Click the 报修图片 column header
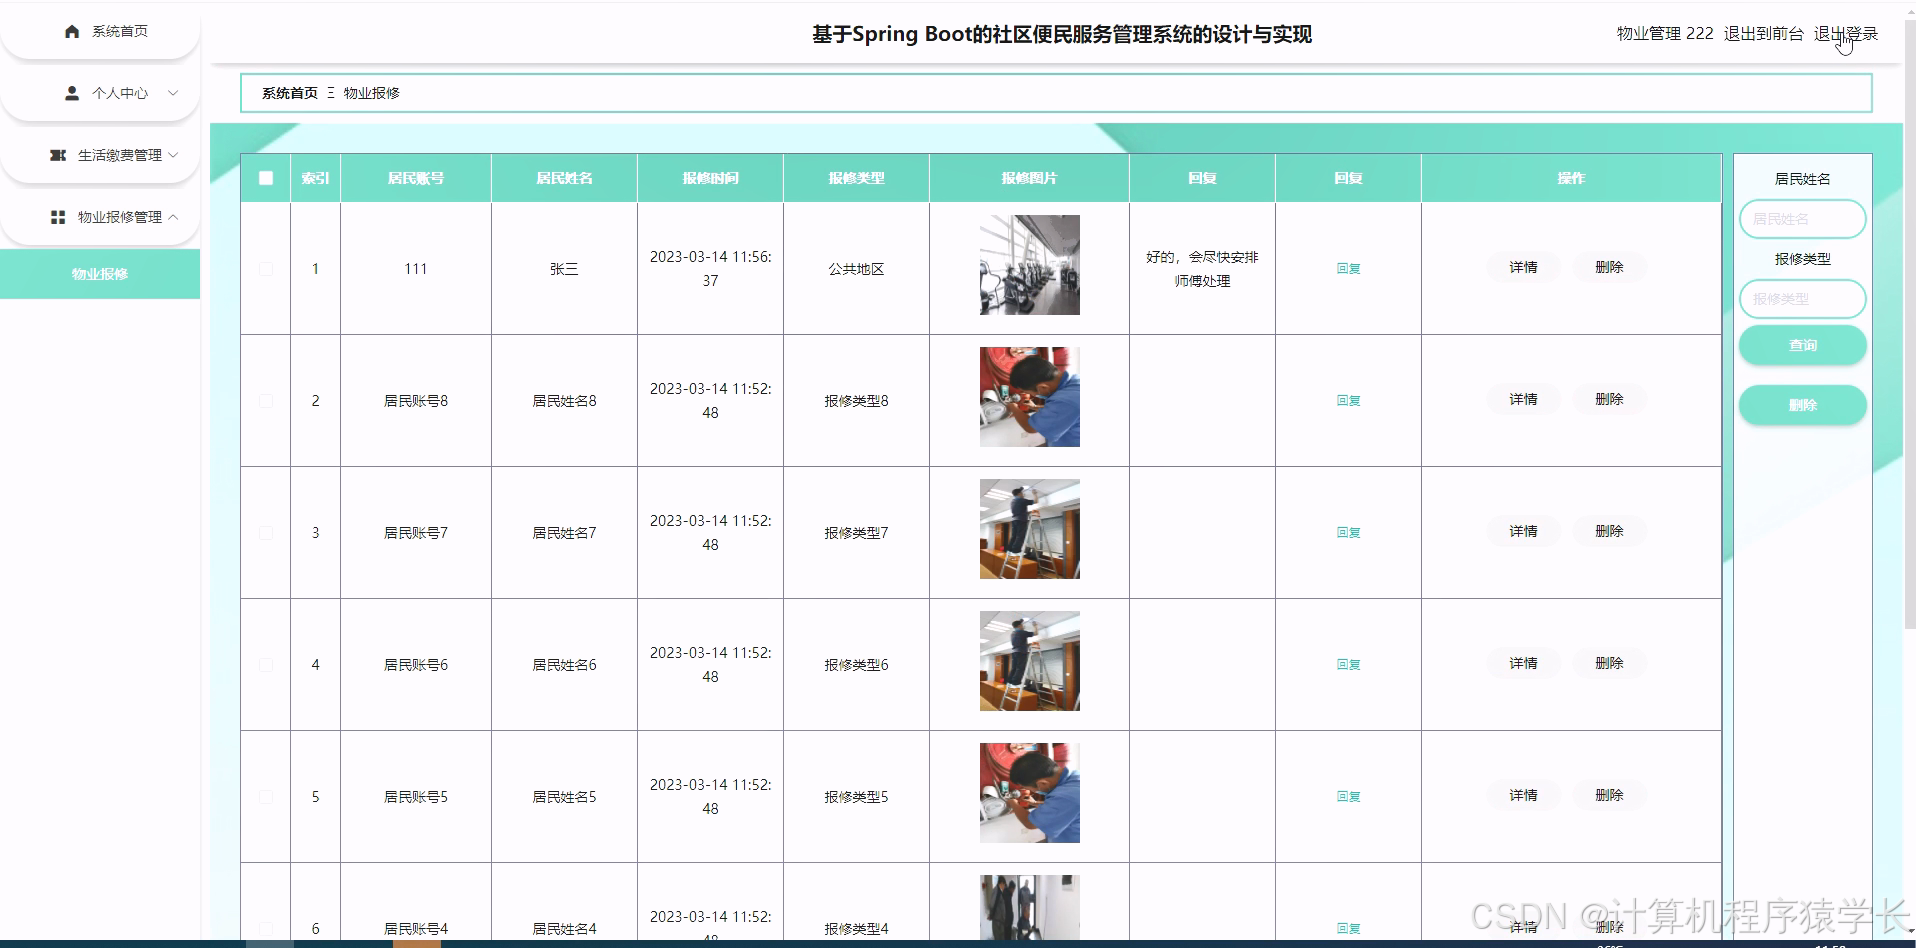The width and height of the screenshot is (1916, 948). point(1029,178)
